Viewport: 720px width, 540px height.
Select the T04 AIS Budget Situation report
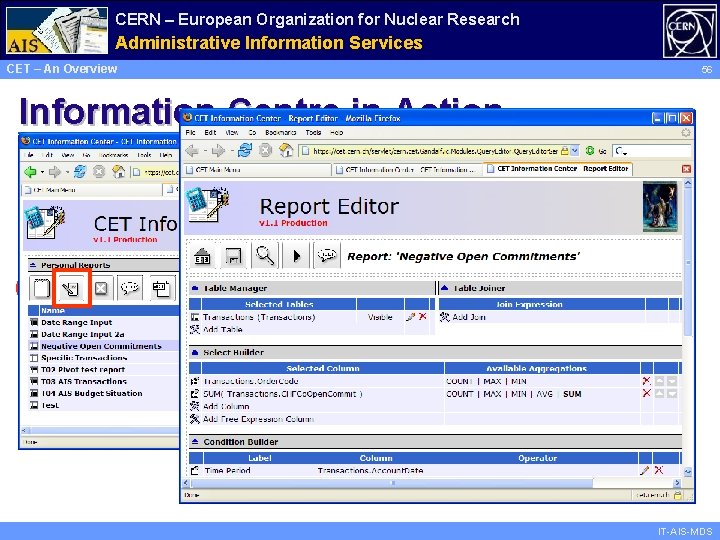[x=92, y=393]
